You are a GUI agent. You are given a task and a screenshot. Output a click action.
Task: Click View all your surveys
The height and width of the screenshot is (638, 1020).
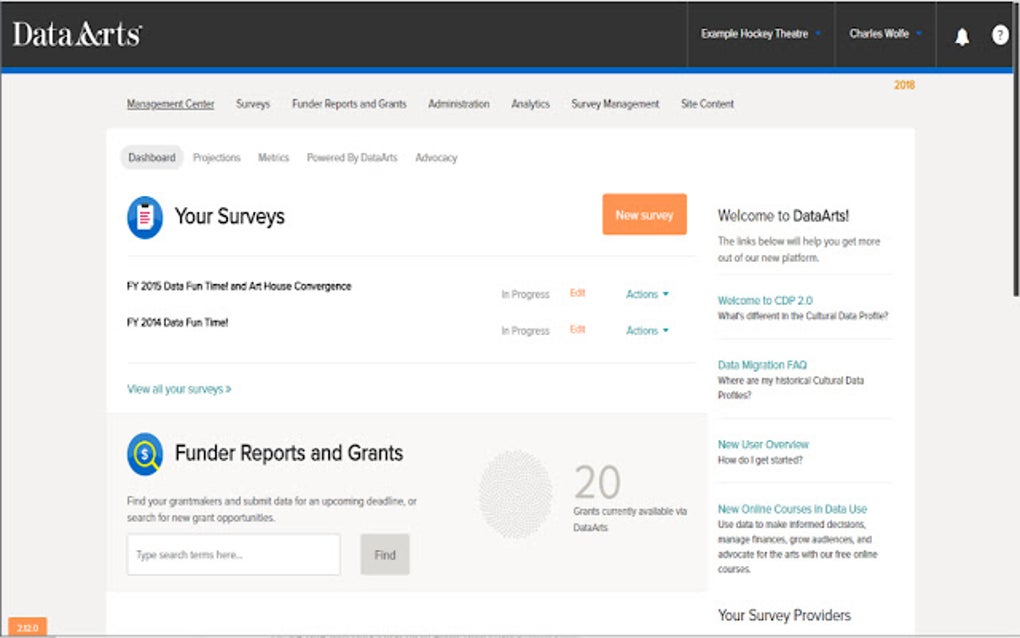178,389
